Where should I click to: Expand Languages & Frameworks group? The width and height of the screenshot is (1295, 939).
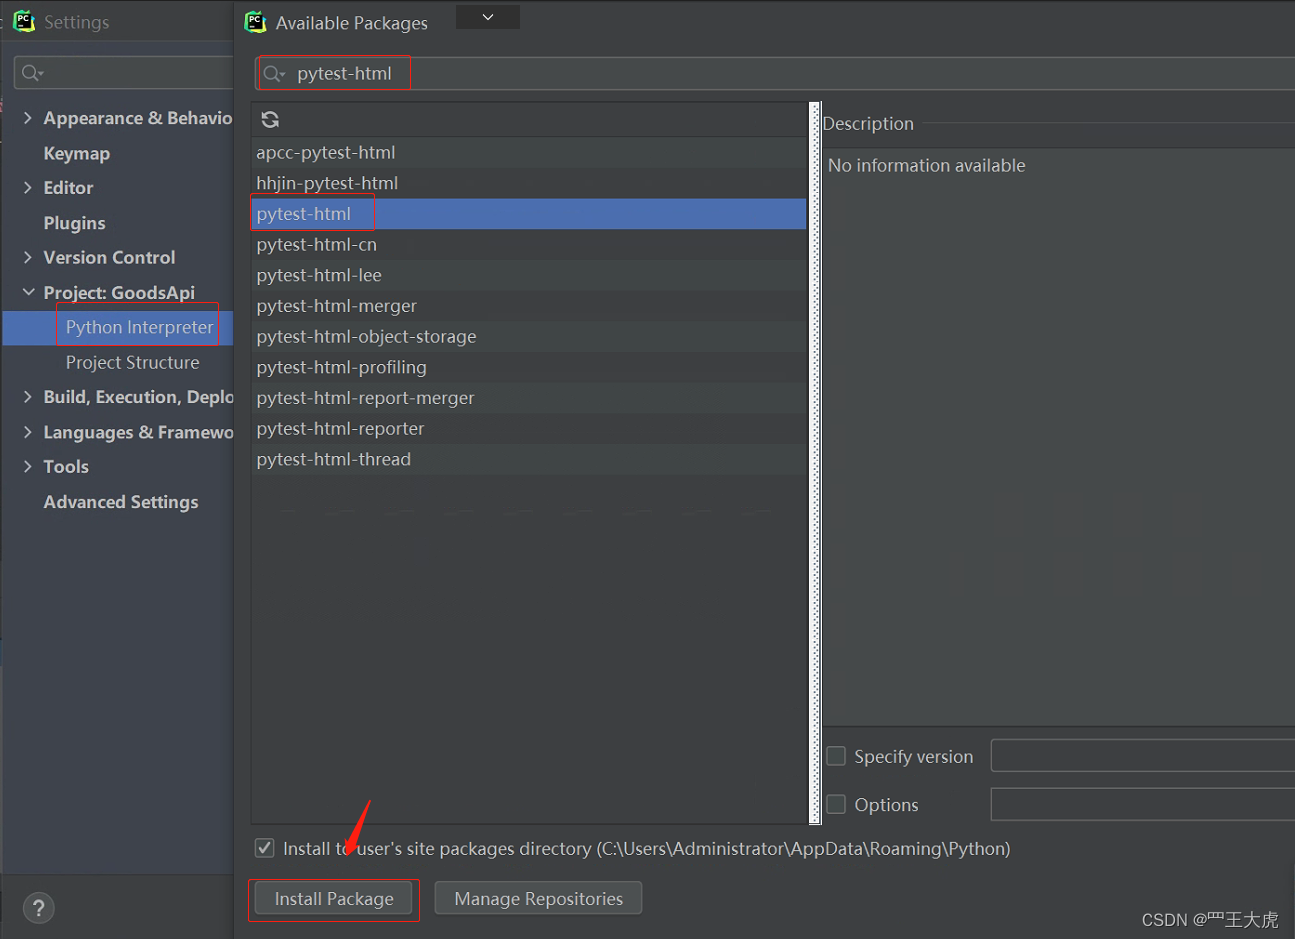[x=28, y=432]
